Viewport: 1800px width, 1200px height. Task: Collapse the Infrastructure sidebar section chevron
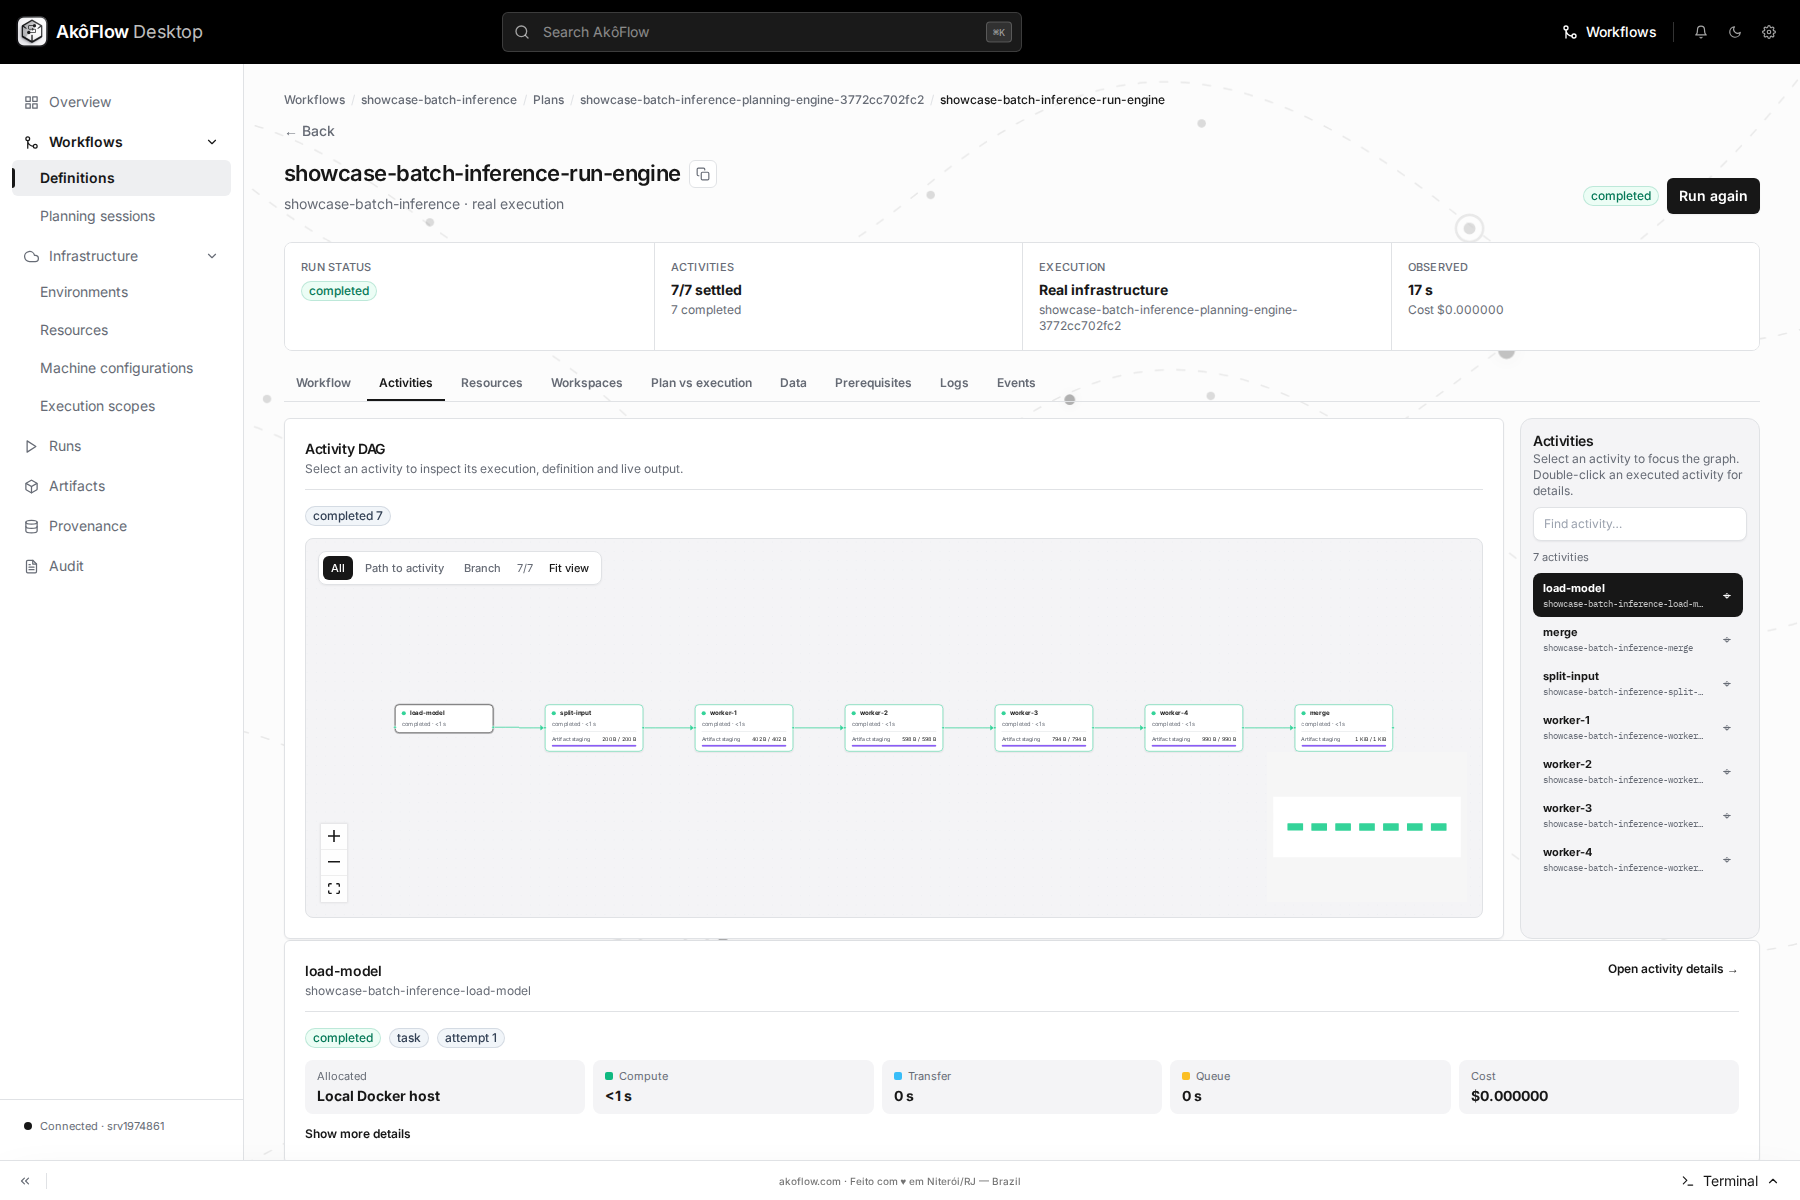tap(212, 256)
